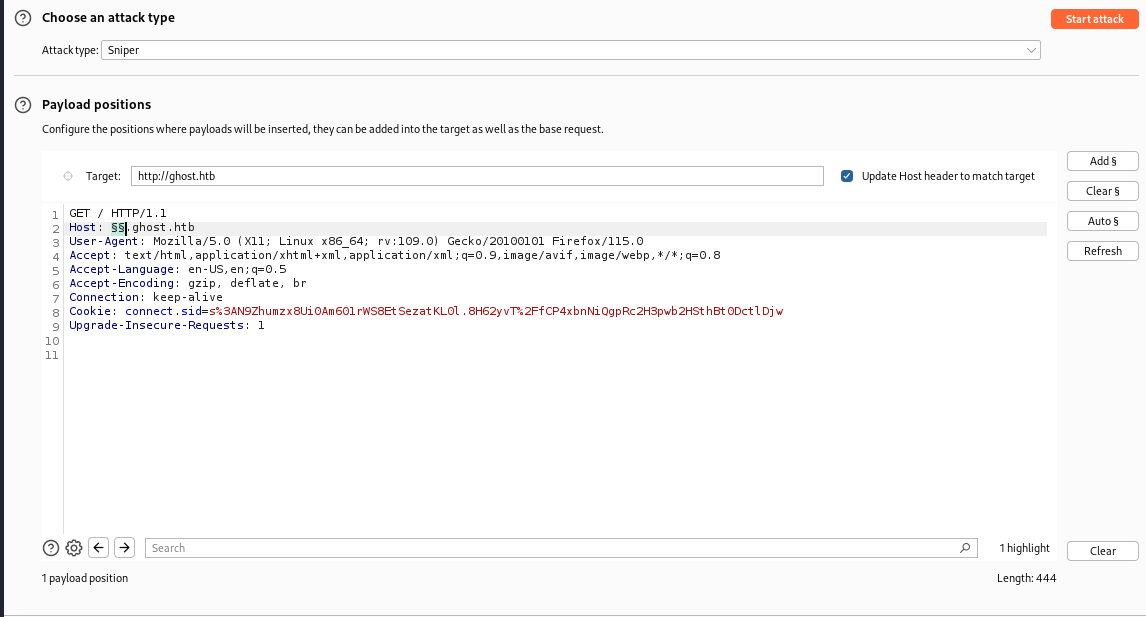This screenshot has width=1146, height=617.
Task: Click the Add § button
Action: pos(1102,161)
